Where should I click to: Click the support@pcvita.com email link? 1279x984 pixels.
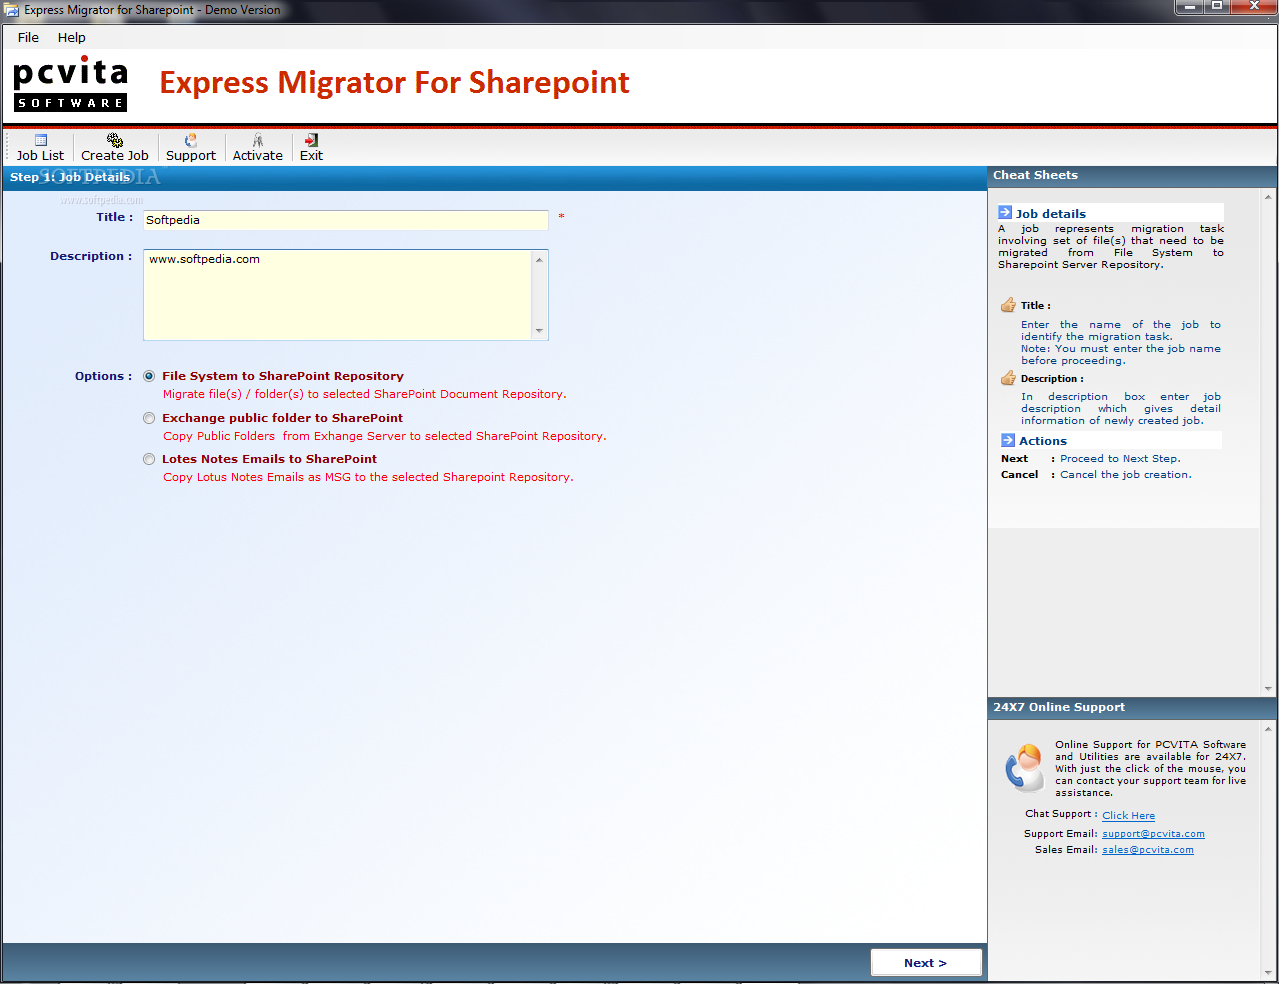coord(1153,834)
